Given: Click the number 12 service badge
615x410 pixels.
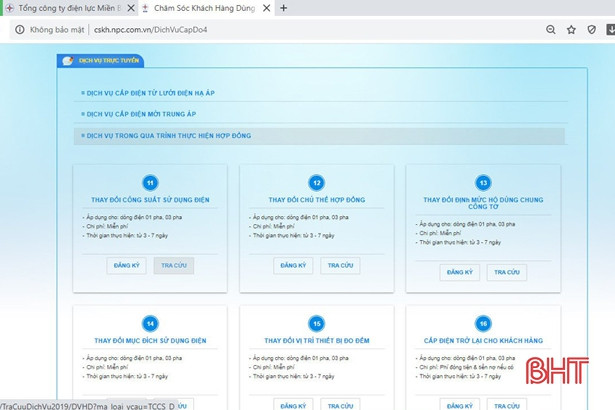Looking at the screenshot, I should click(x=316, y=183).
